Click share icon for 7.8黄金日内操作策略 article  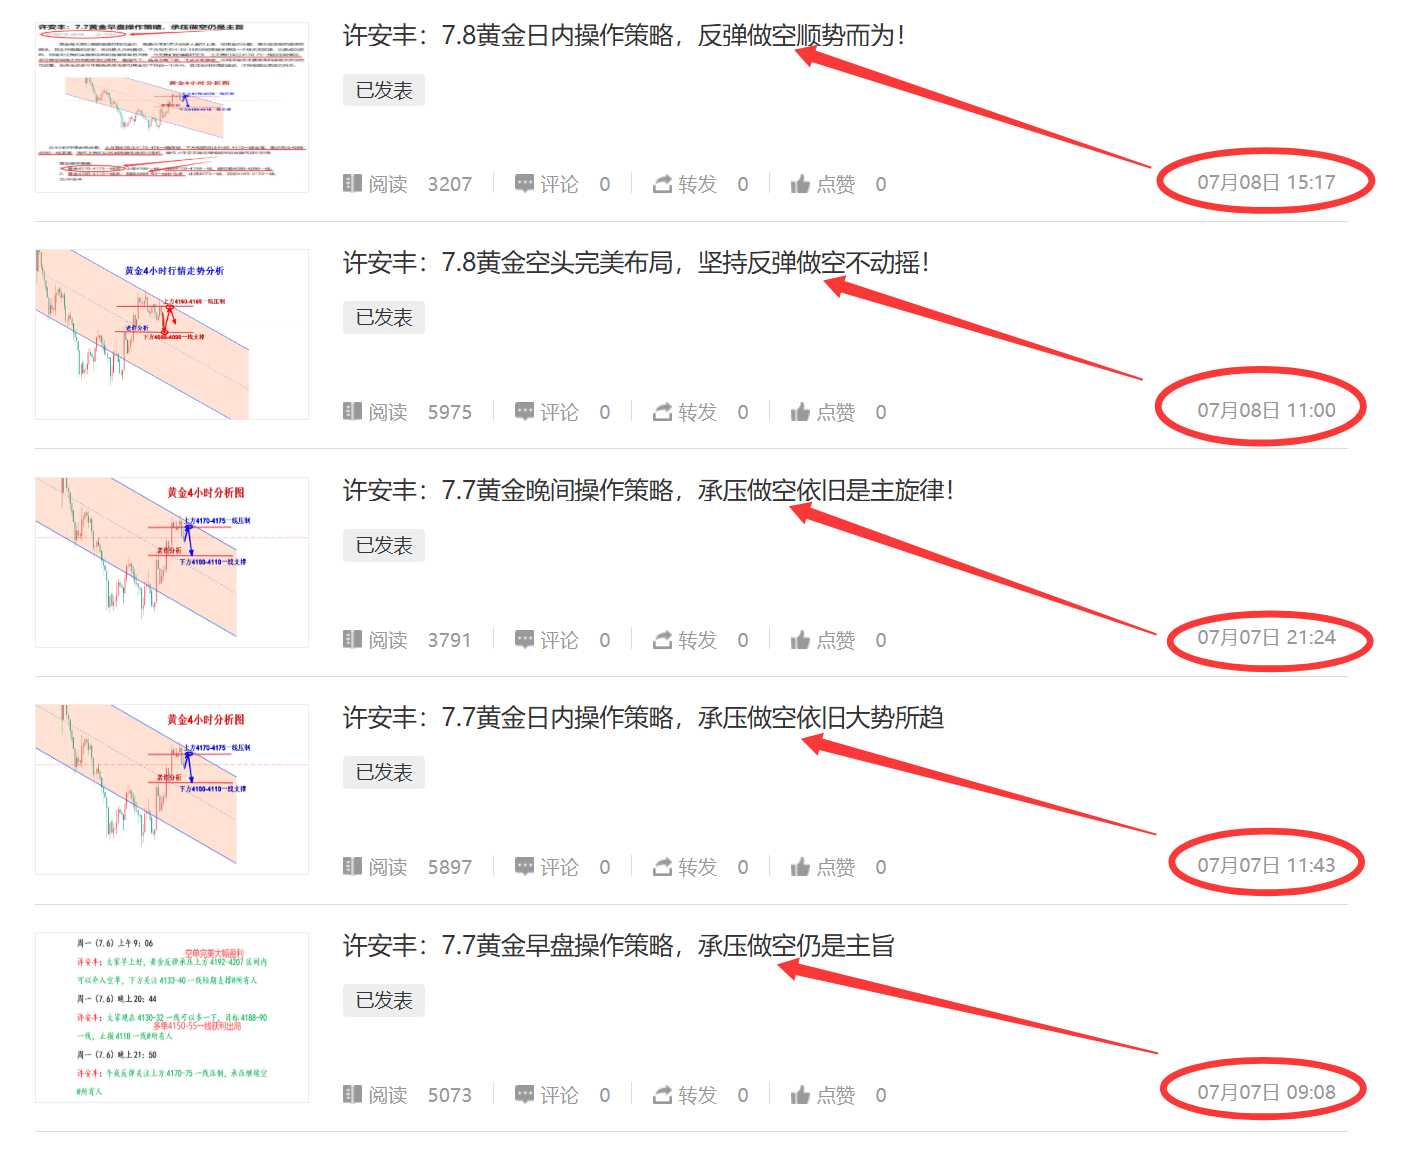click(662, 183)
